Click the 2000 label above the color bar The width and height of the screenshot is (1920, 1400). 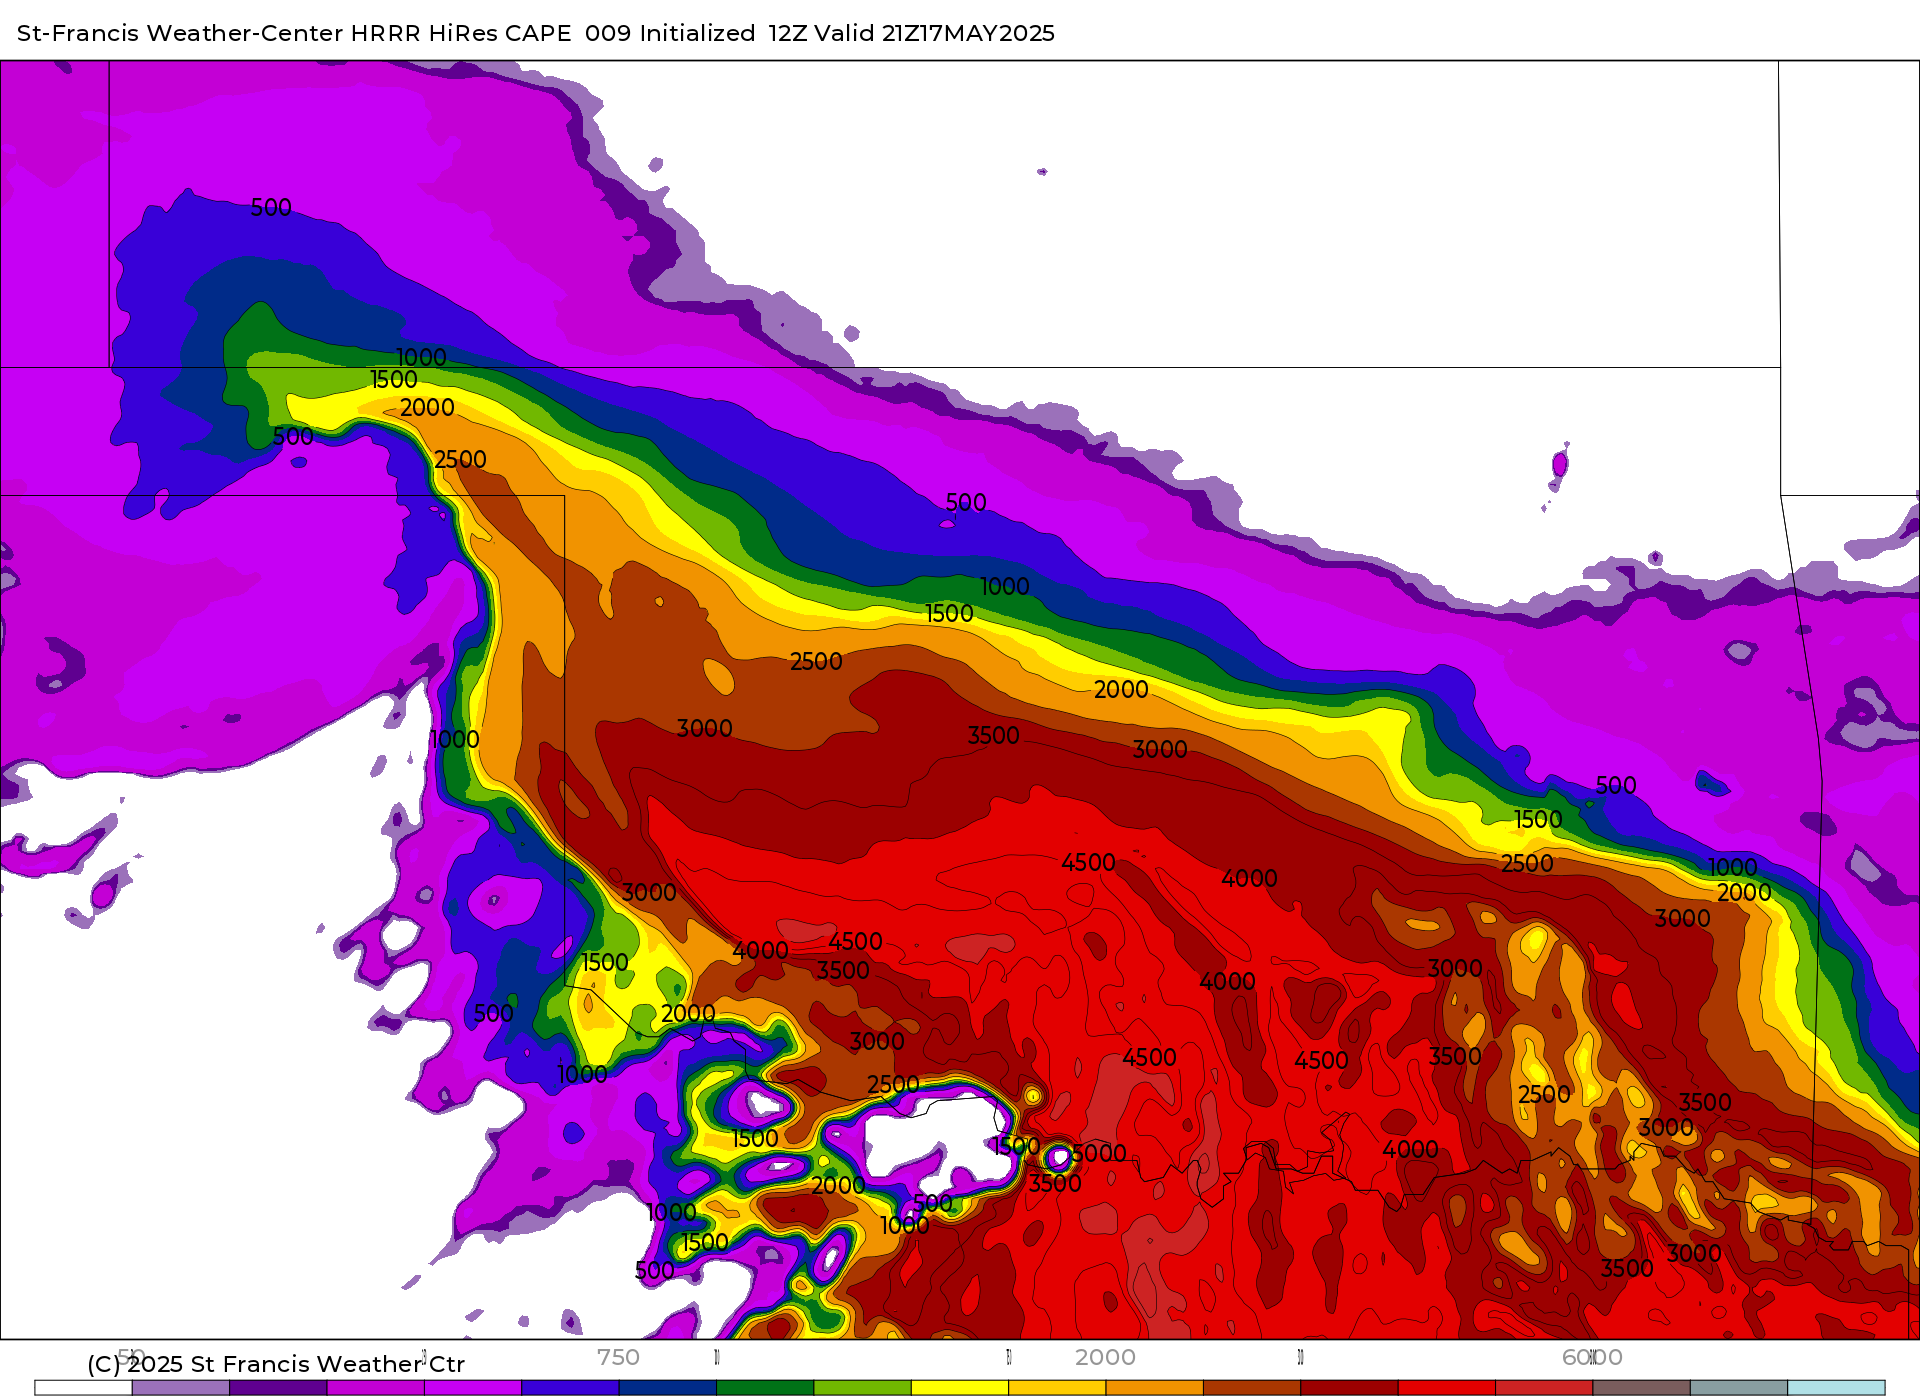click(x=1105, y=1357)
